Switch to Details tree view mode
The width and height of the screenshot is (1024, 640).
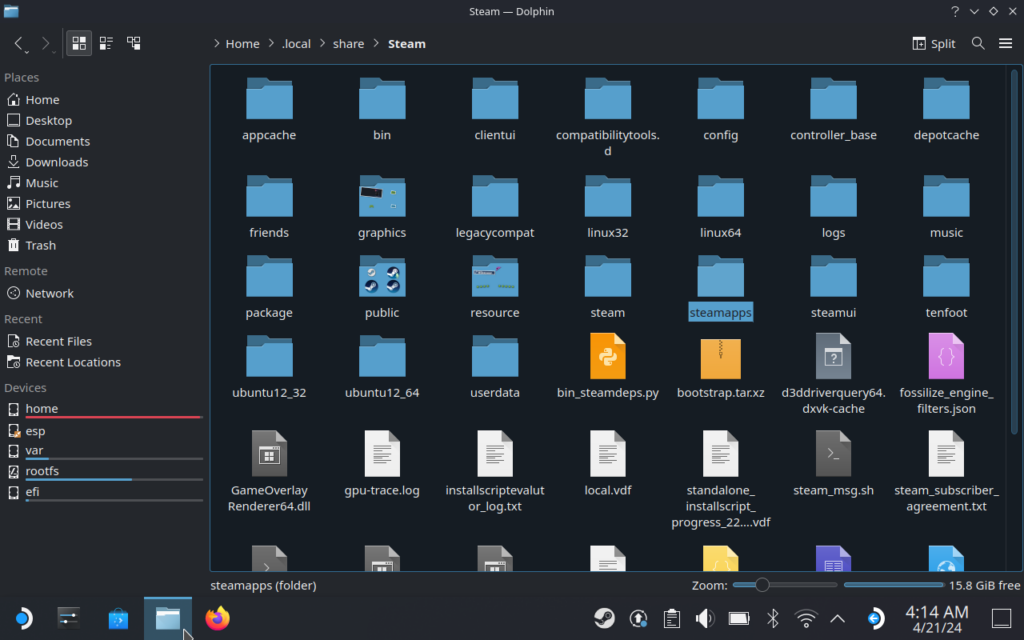click(x=134, y=43)
